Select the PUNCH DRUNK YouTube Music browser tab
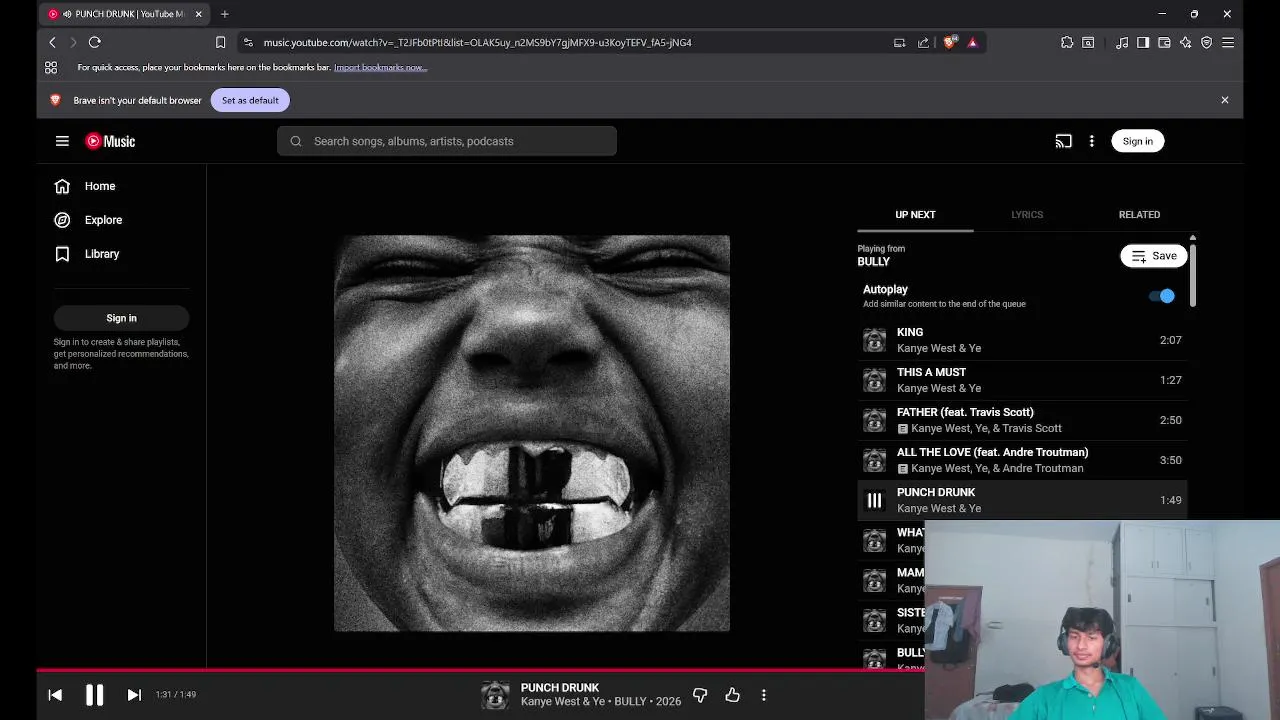 (124, 14)
